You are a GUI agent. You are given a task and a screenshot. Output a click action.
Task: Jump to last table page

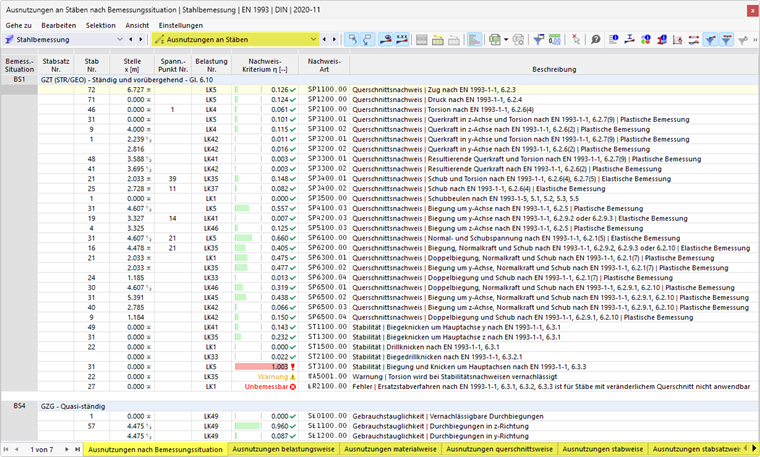click(77, 449)
